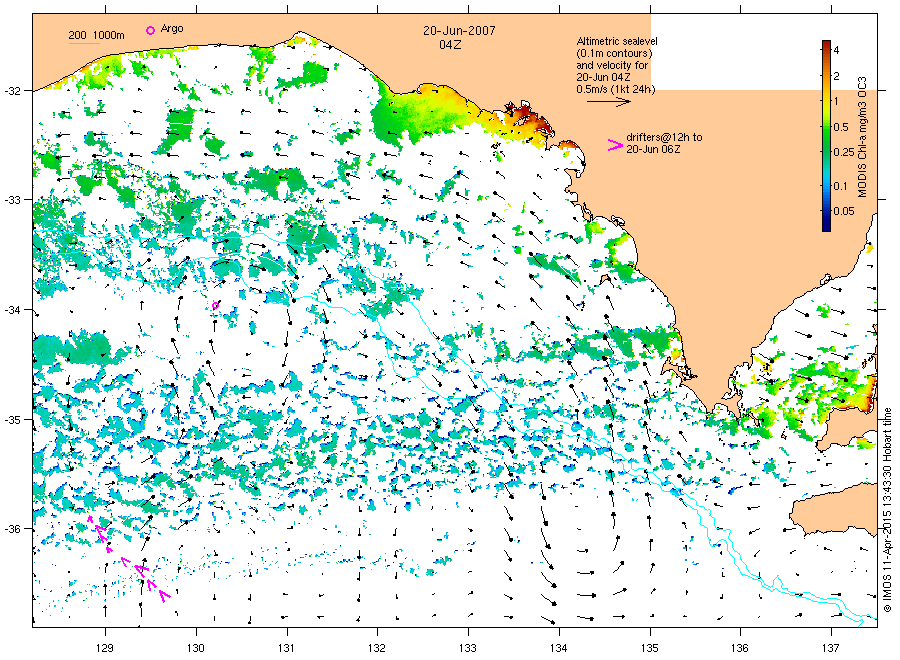Click the longitude label 129
Image resolution: width=900 pixels, height=660 pixels.
tap(104, 648)
